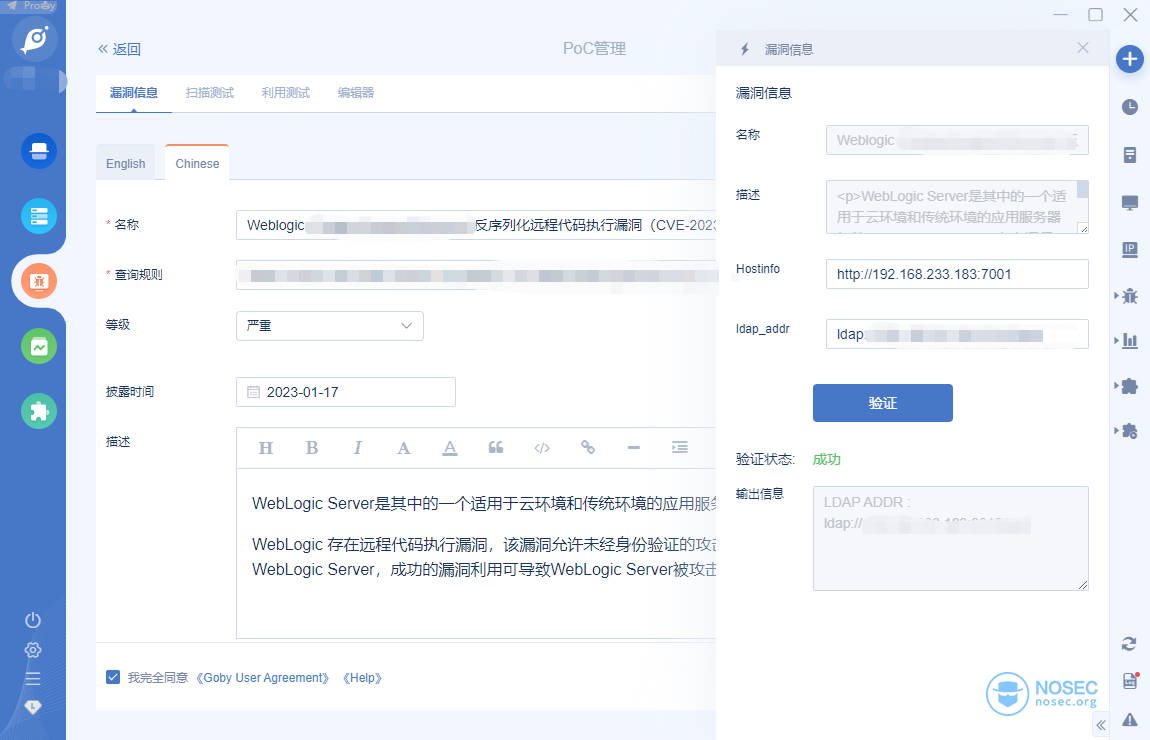
Task: Close the 漏洞信息 side panel
Action: click(x=1083, y=48)
